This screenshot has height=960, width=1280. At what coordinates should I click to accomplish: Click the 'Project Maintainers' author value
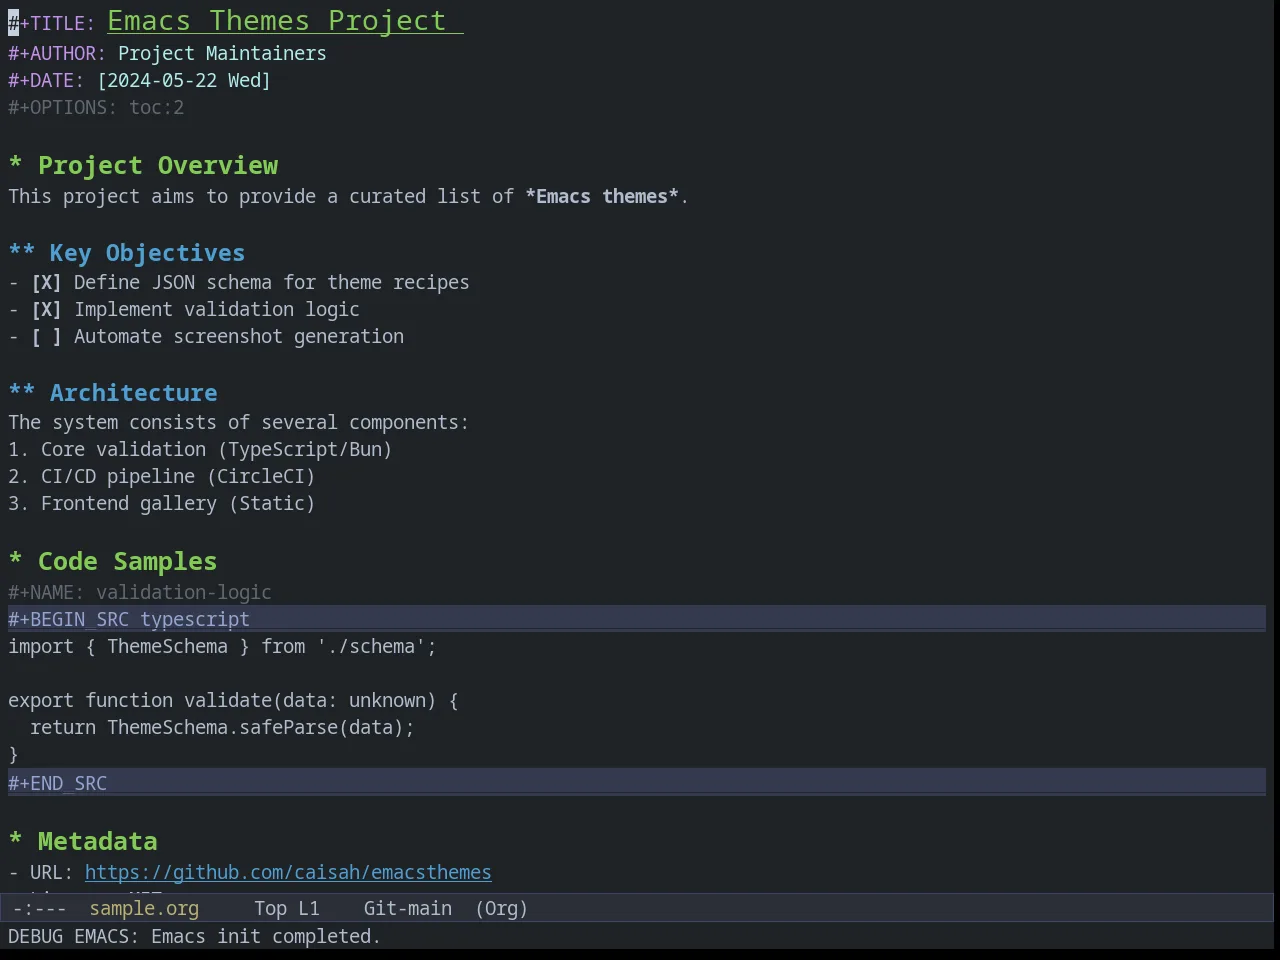pyautogui.click(x=222, y=53)
